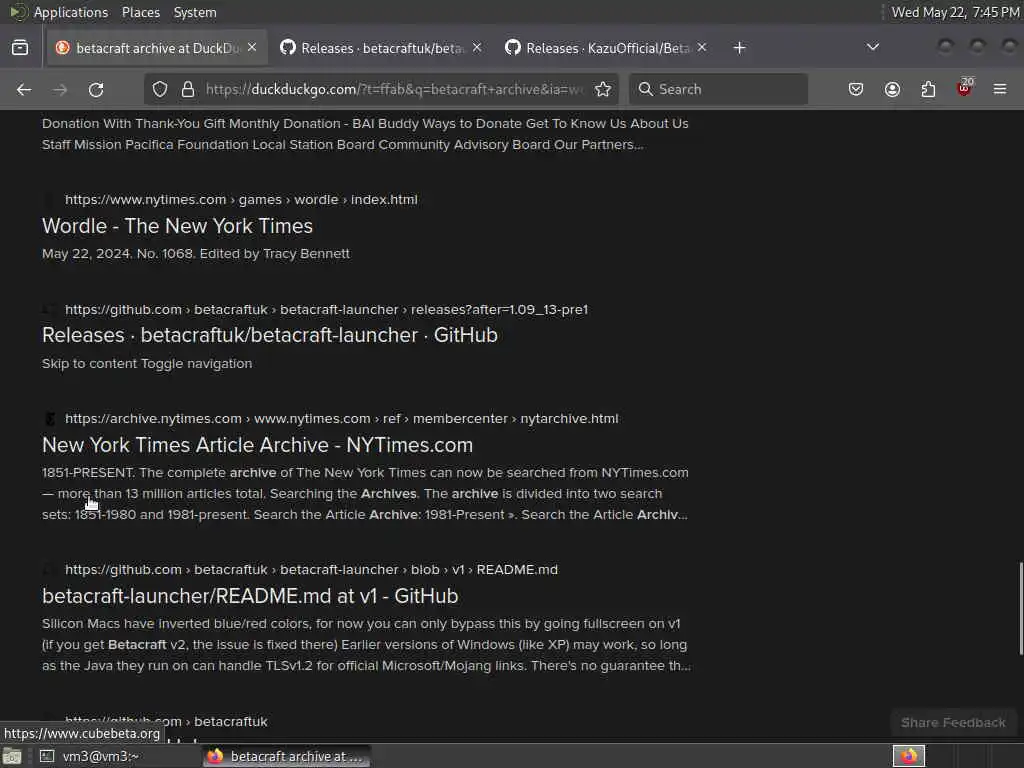
Task: Click 'May 22, 2024. No. 1068' snippet text
Action: coord(118,253)
